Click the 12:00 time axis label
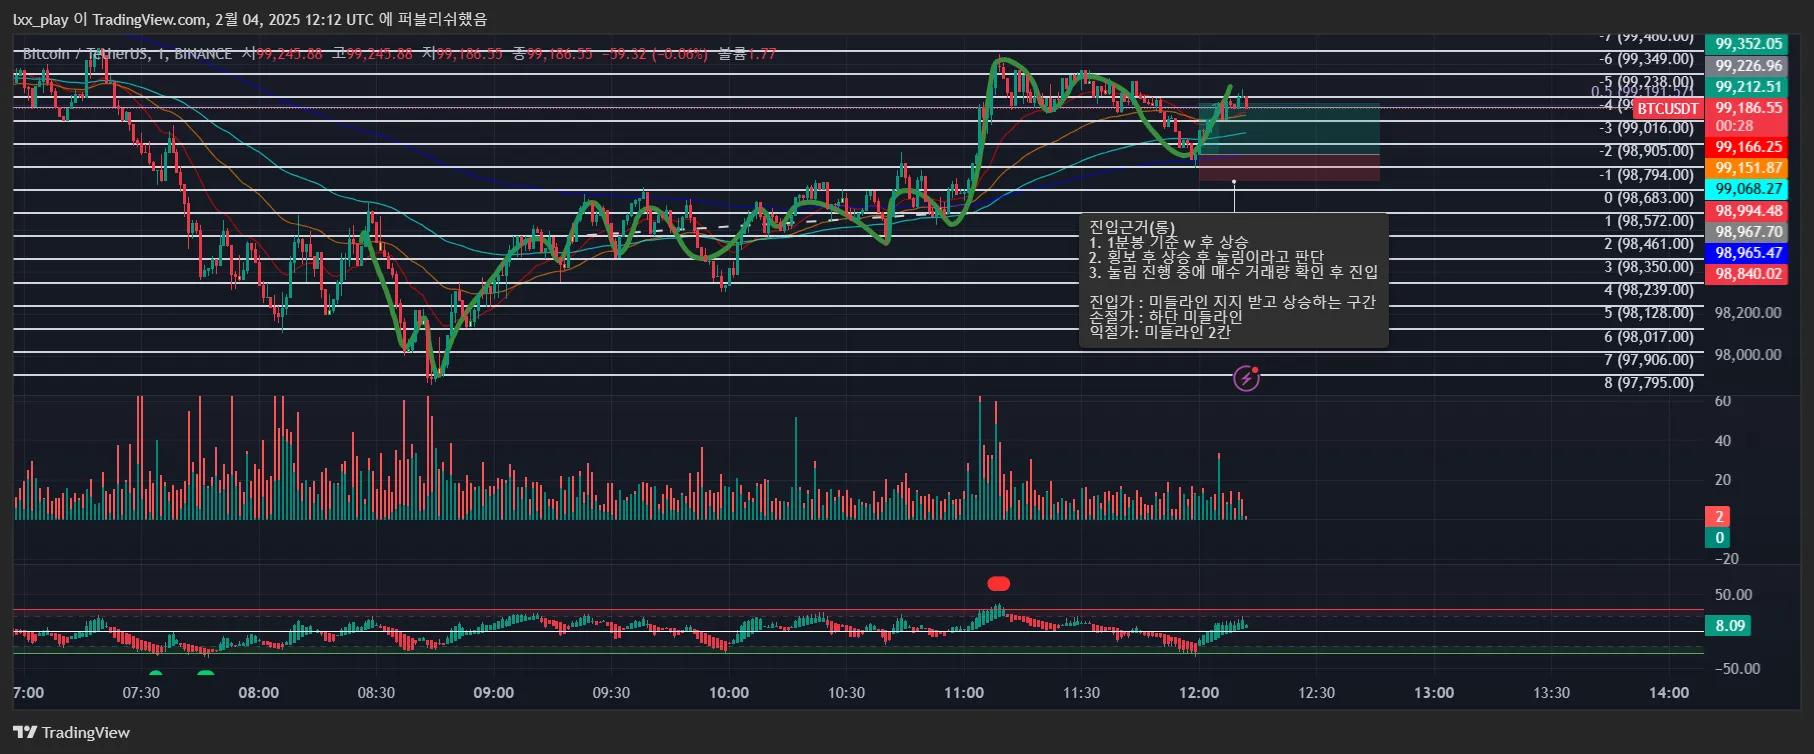 pyautogui.click(x=1199, y=693)
